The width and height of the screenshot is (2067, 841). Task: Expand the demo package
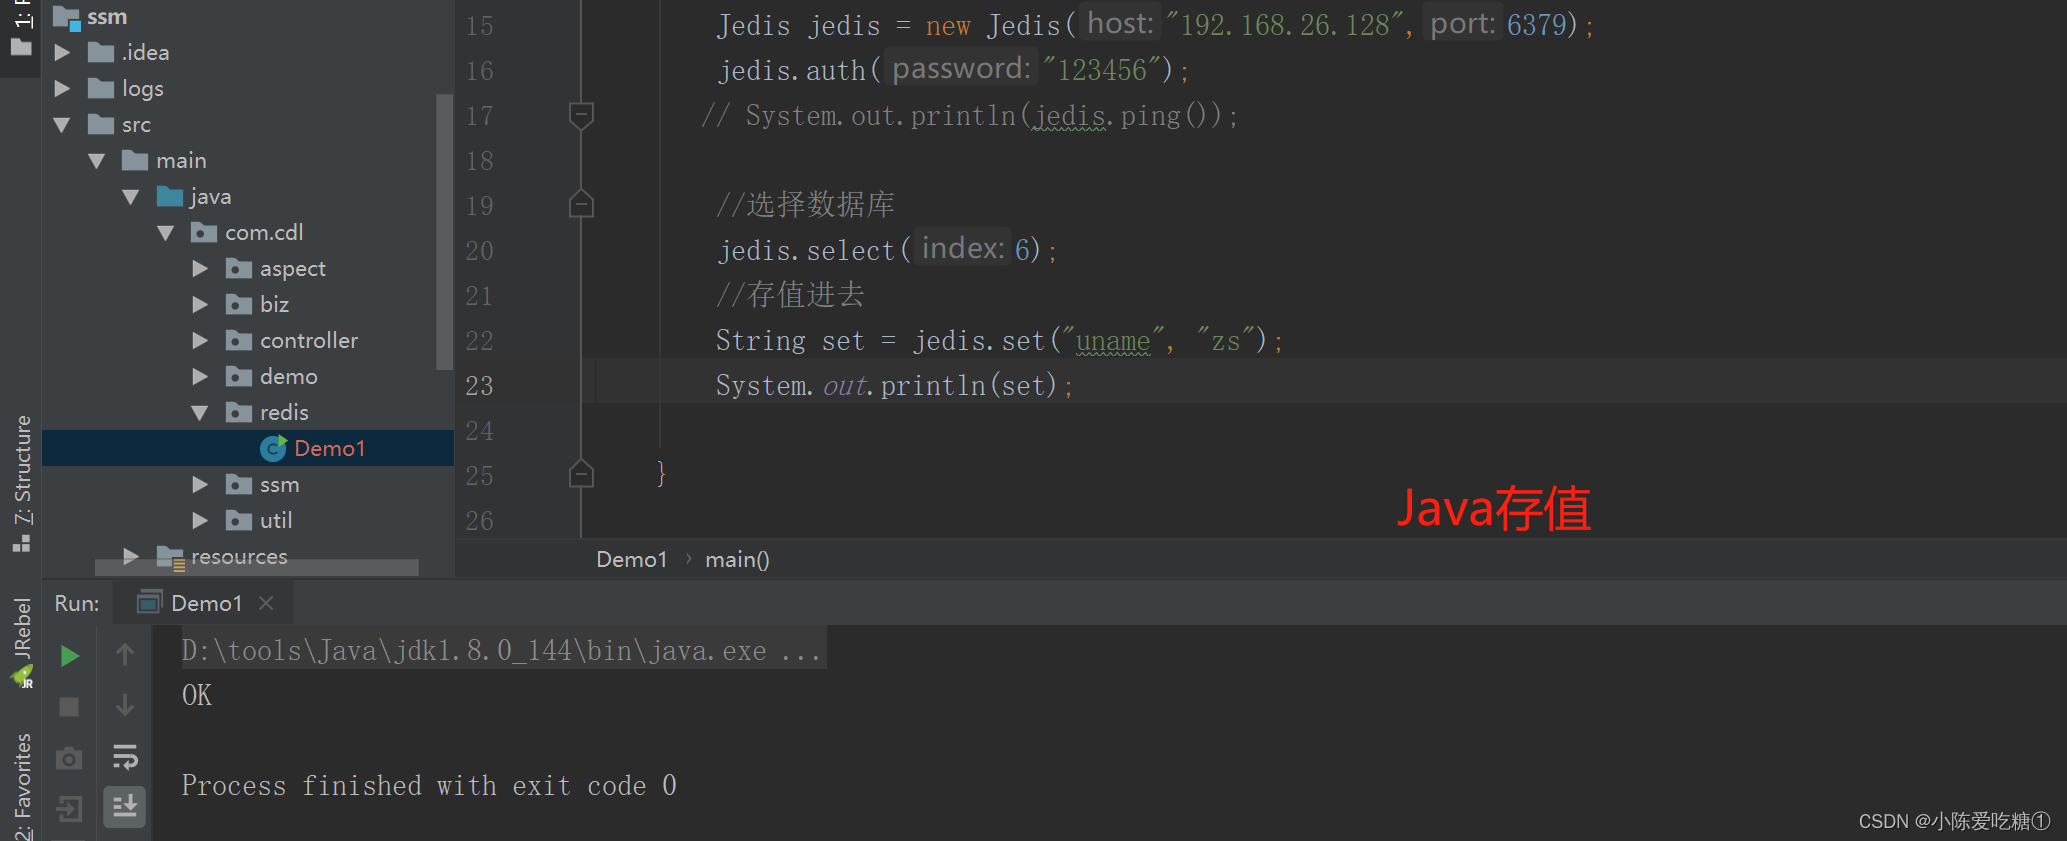click(x=200, y=377)
